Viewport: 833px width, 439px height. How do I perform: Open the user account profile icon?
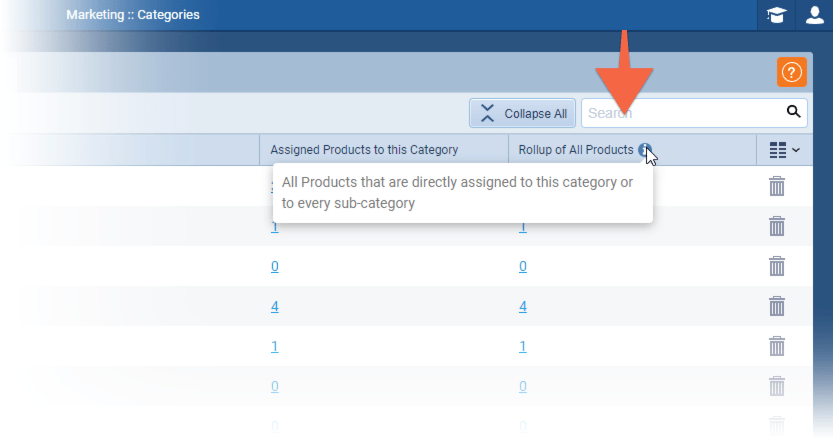tap(815, 15)
